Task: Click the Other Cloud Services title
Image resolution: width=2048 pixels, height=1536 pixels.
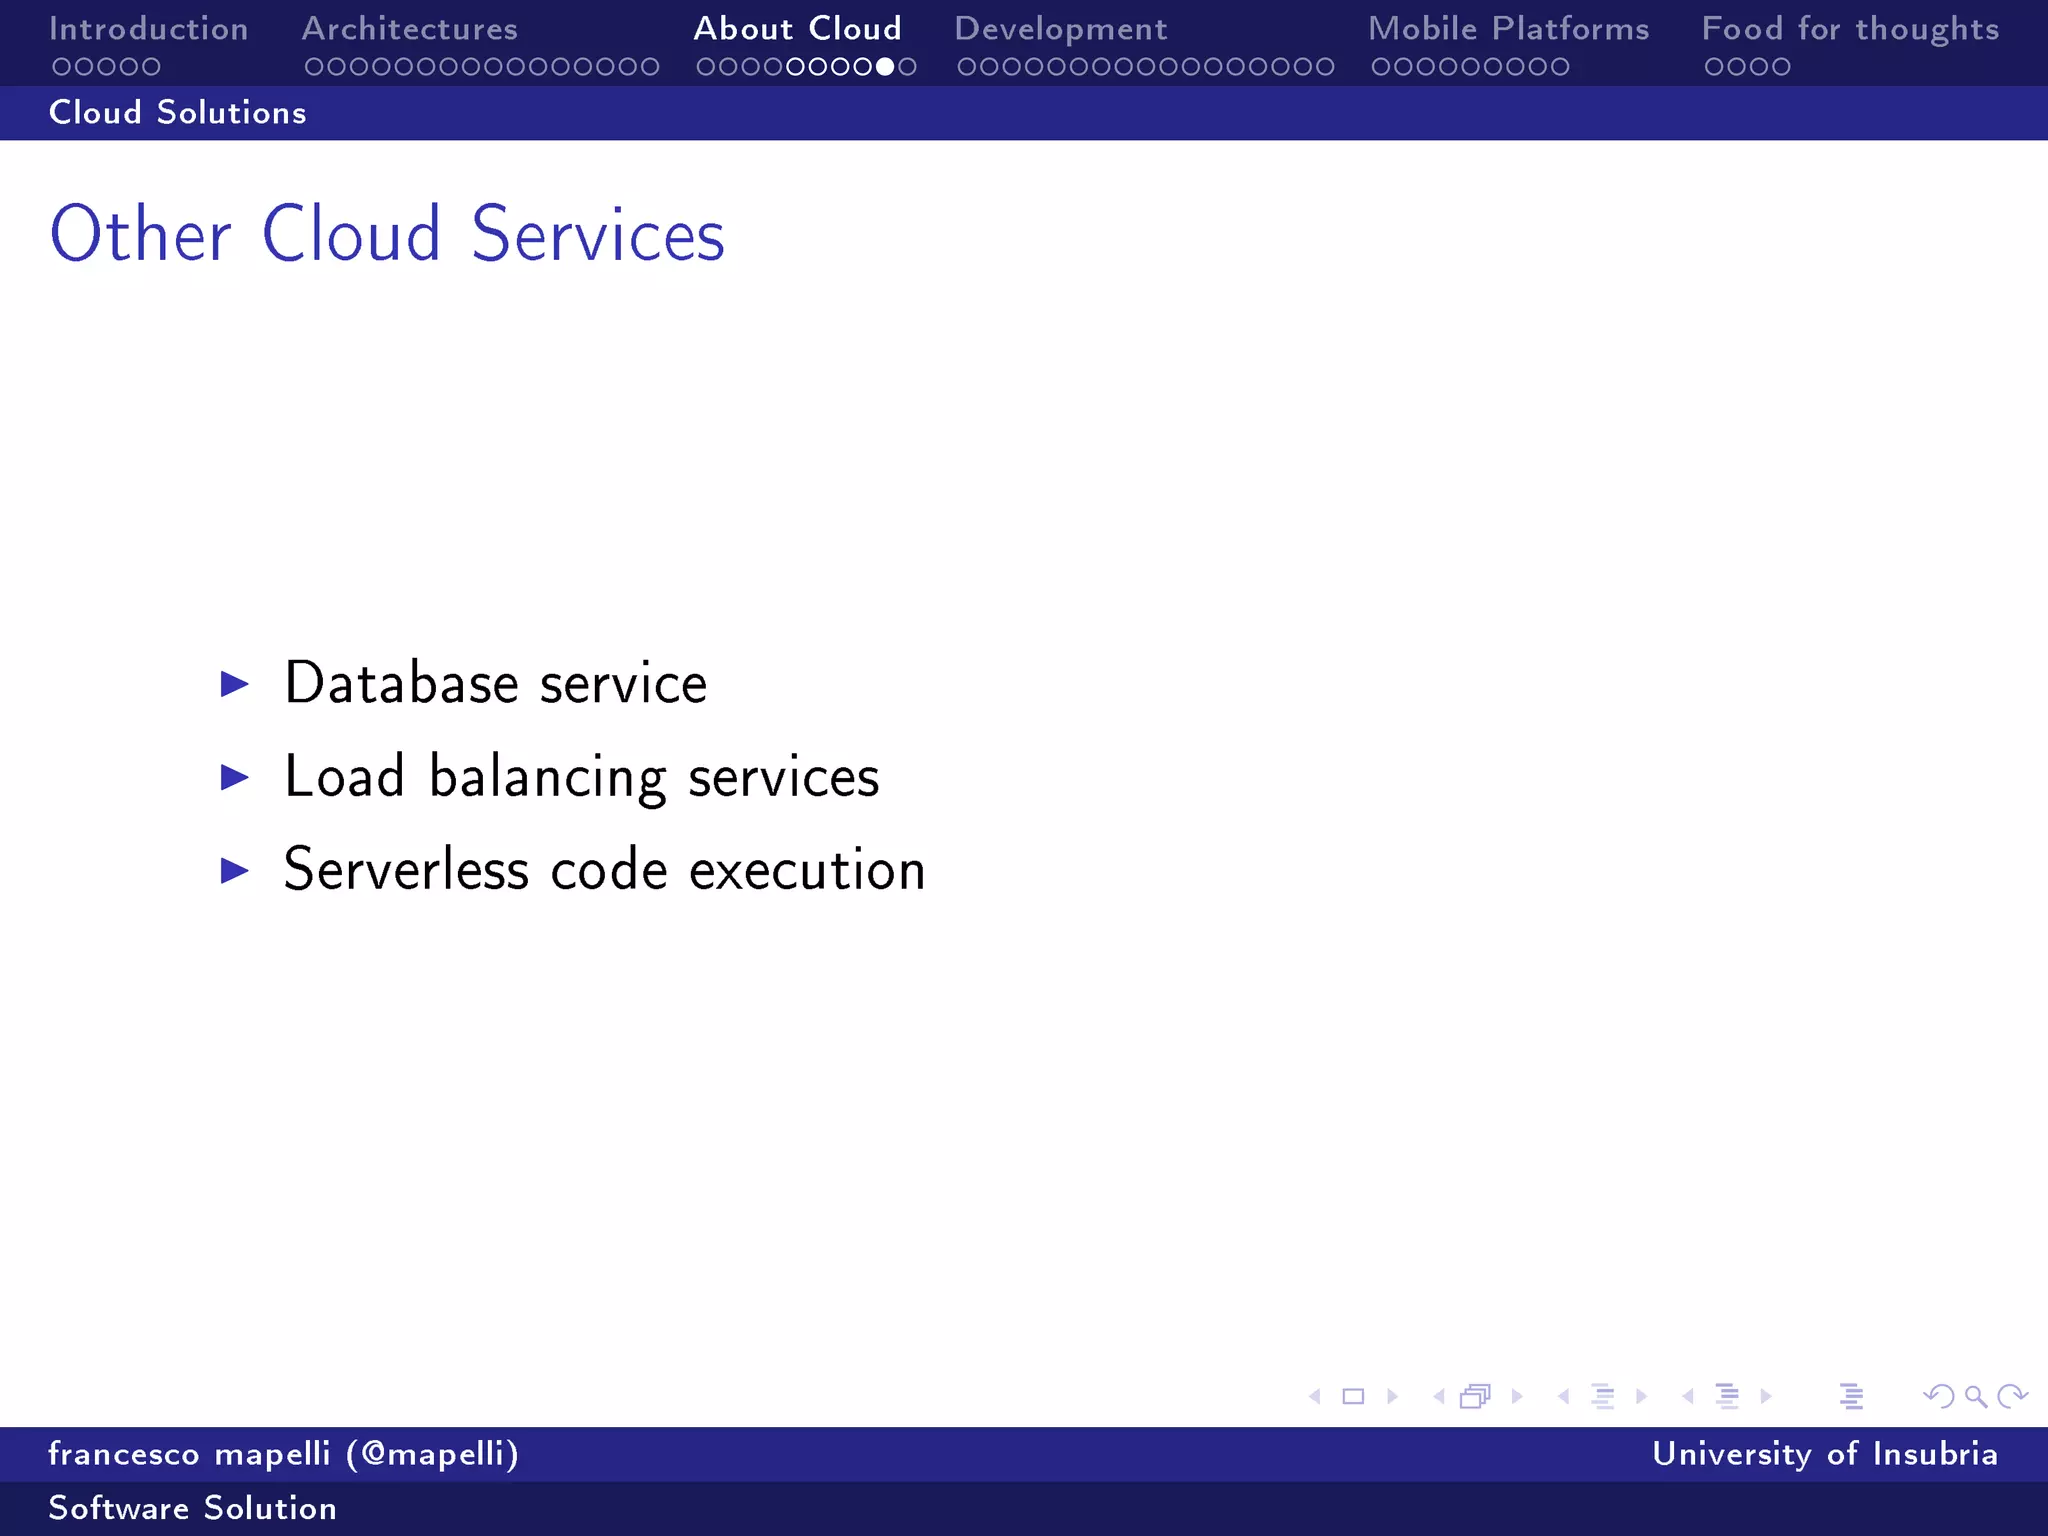Action: (387, 234)
